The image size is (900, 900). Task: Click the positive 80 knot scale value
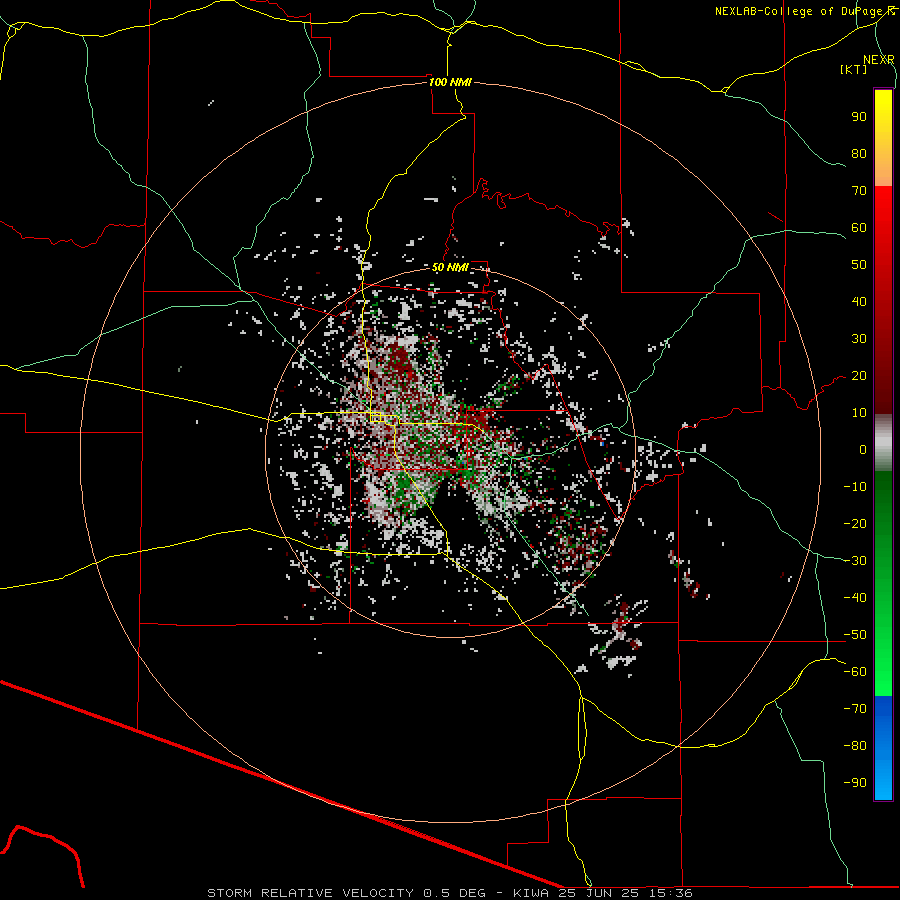(859, 153)
